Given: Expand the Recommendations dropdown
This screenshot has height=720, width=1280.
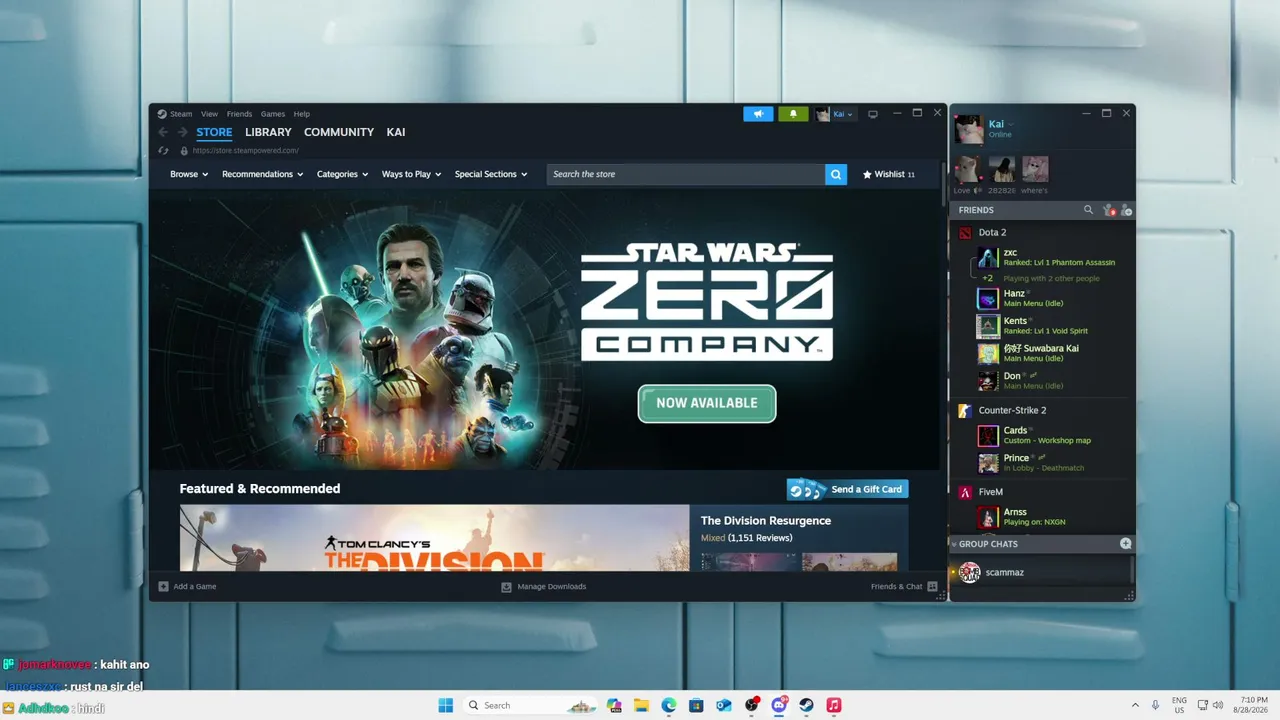Looking at the screenshot, I should 263,174.
